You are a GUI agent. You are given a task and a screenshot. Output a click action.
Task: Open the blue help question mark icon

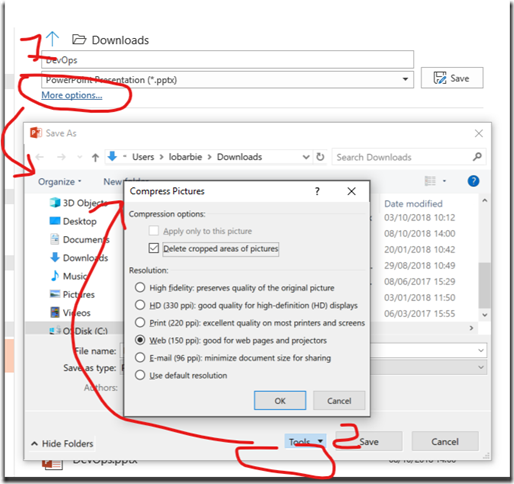point(473,181)
